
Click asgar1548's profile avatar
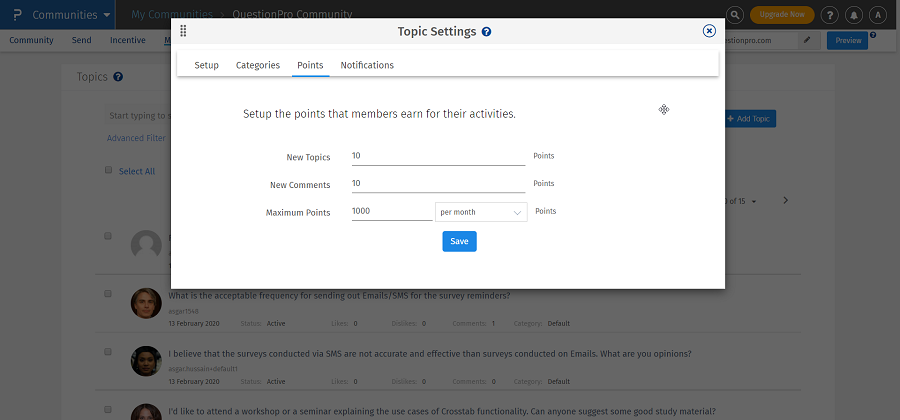[x=146, y=303]
